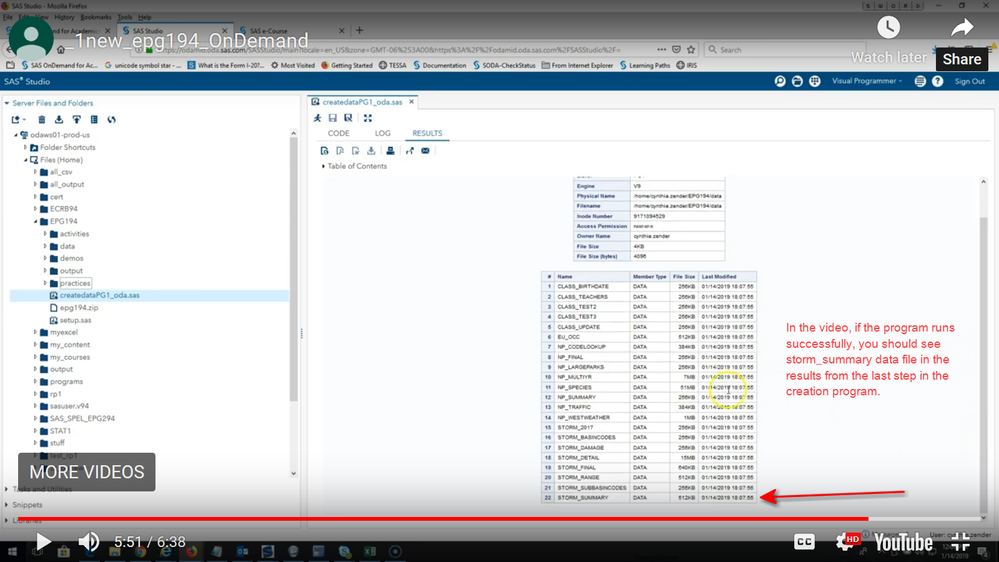Switch to the LOG tab
This screenshot has height=562, width=999.
pyautogui.click(x=382, y=133)
